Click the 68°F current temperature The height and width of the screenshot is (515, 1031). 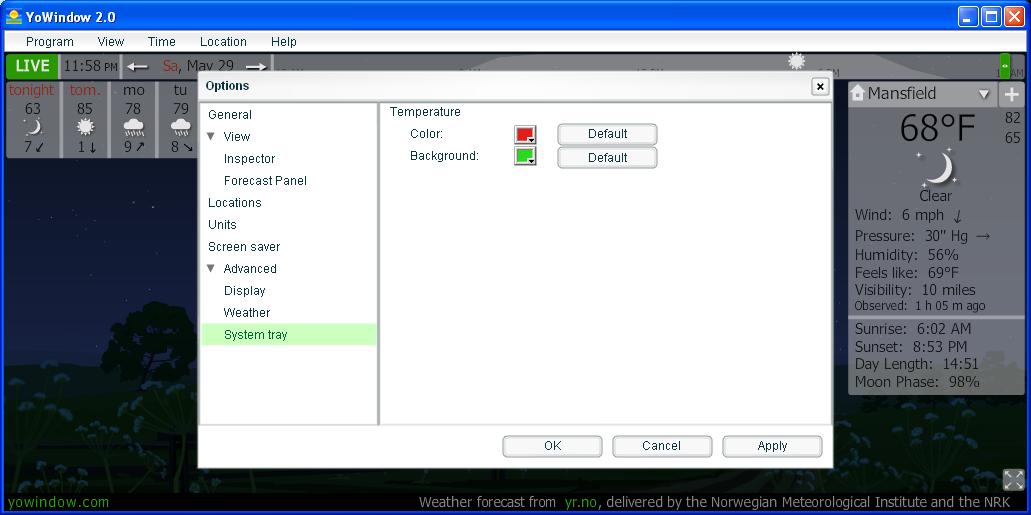[x=936, y=128]
